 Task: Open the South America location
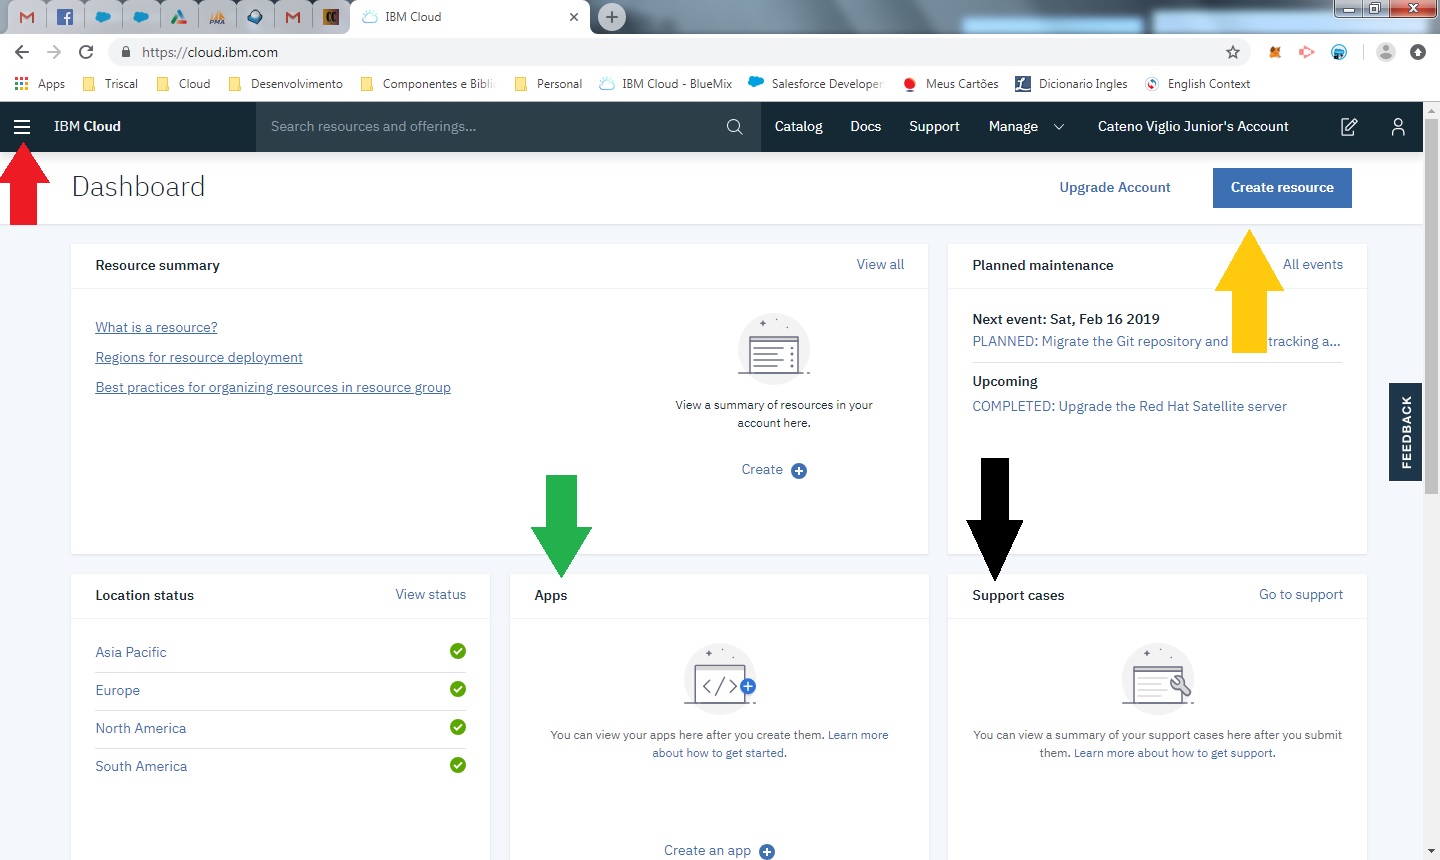(x=141, y=766)
